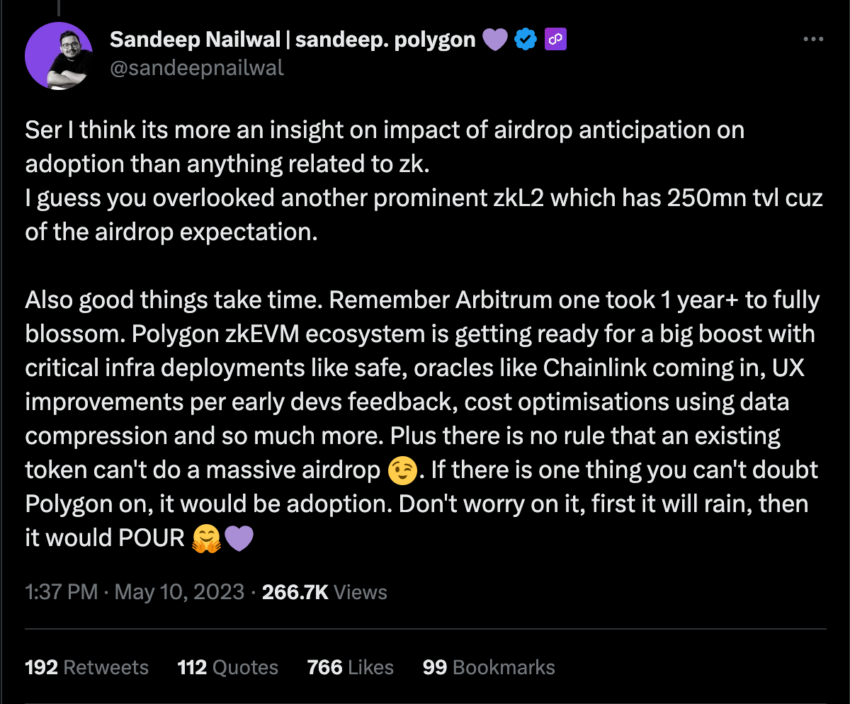Click the hugging face emoji after POUR

coord(207,539)
